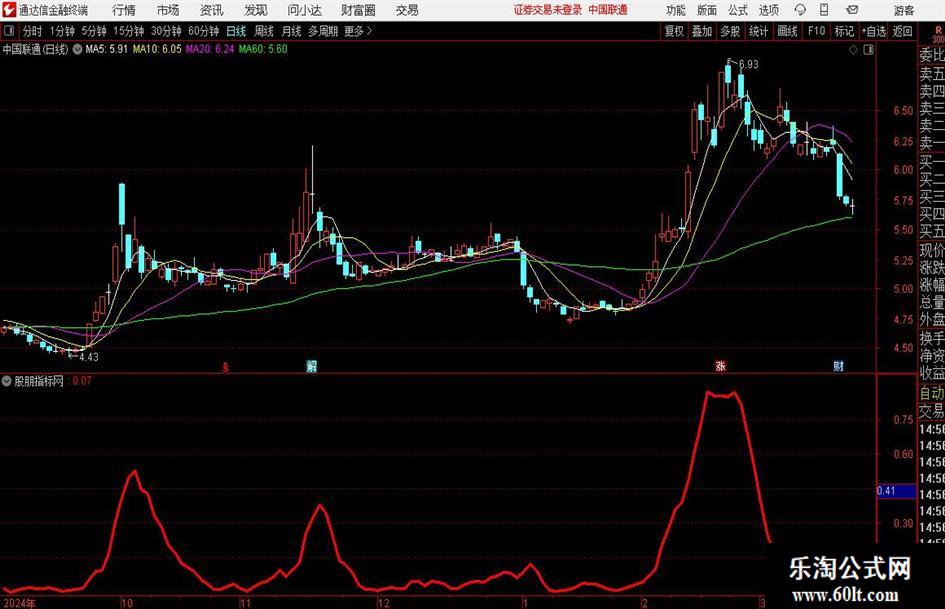Screen dimensions: 945x609
Task: Switch to 月线 monthly period
Action: (x=291, y=31)
